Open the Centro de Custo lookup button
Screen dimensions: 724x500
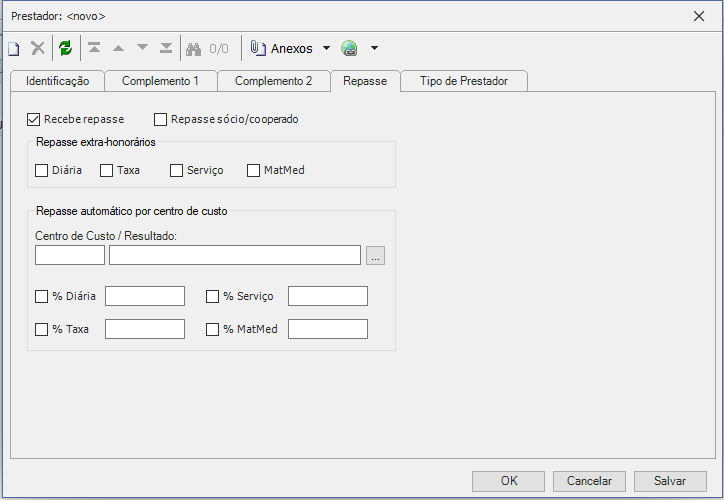tap(375, 256)
